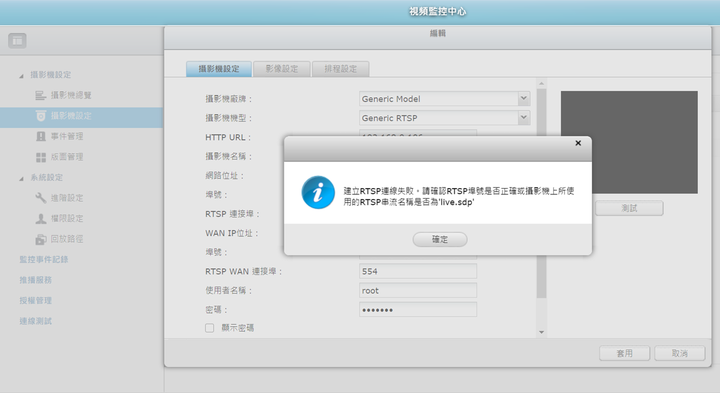720x393 pixels.
Task: Switch to 排程設定 tab
Action: click(340, 69)
